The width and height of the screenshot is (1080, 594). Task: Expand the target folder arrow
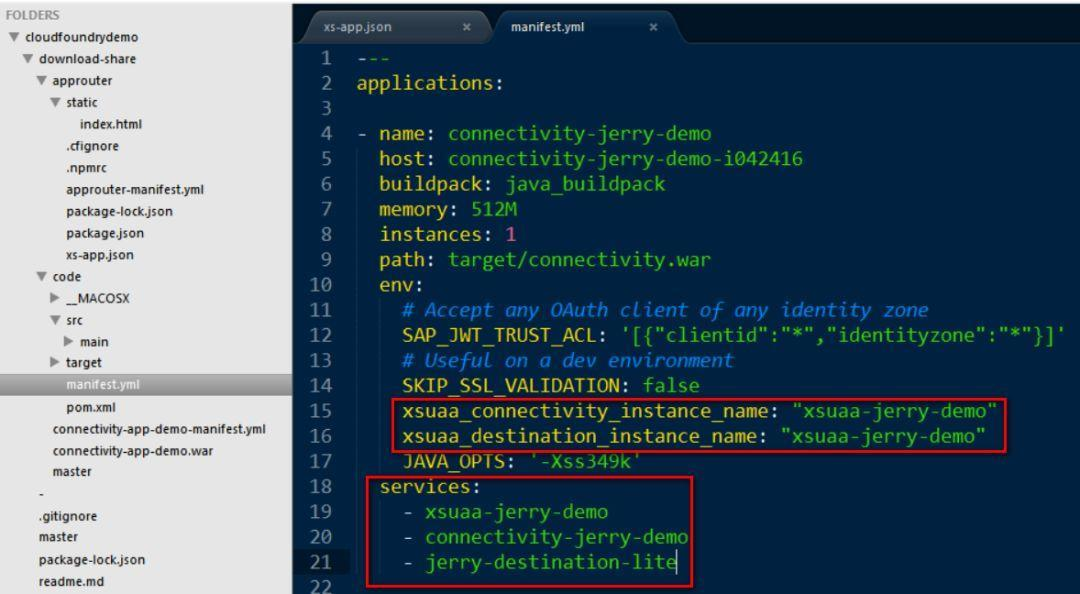coord(55,362)
